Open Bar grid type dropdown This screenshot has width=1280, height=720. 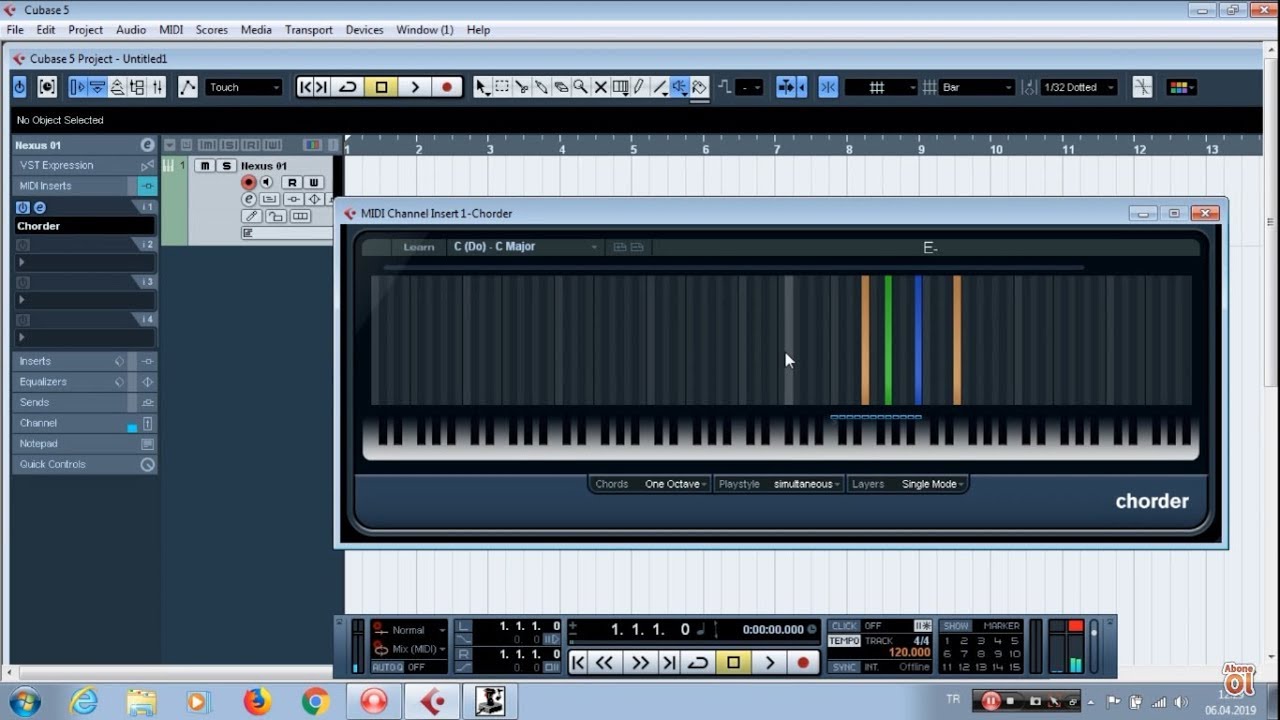(978, 87)
